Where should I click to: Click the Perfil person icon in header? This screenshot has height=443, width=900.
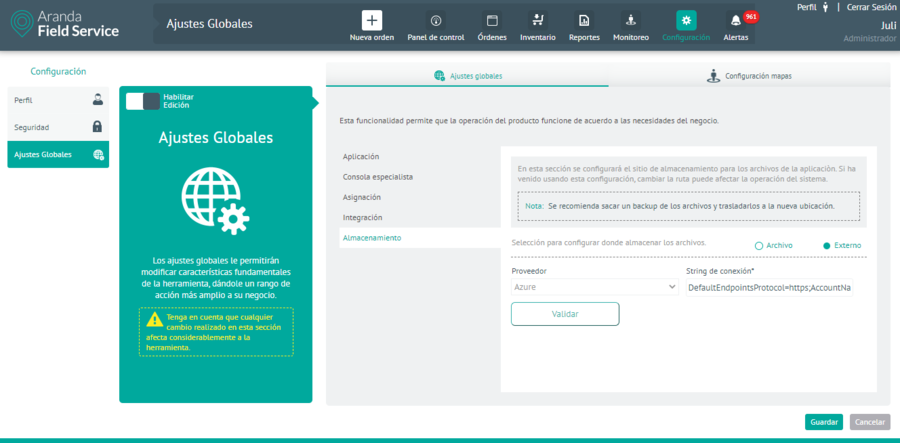click(x=825, y=7)
